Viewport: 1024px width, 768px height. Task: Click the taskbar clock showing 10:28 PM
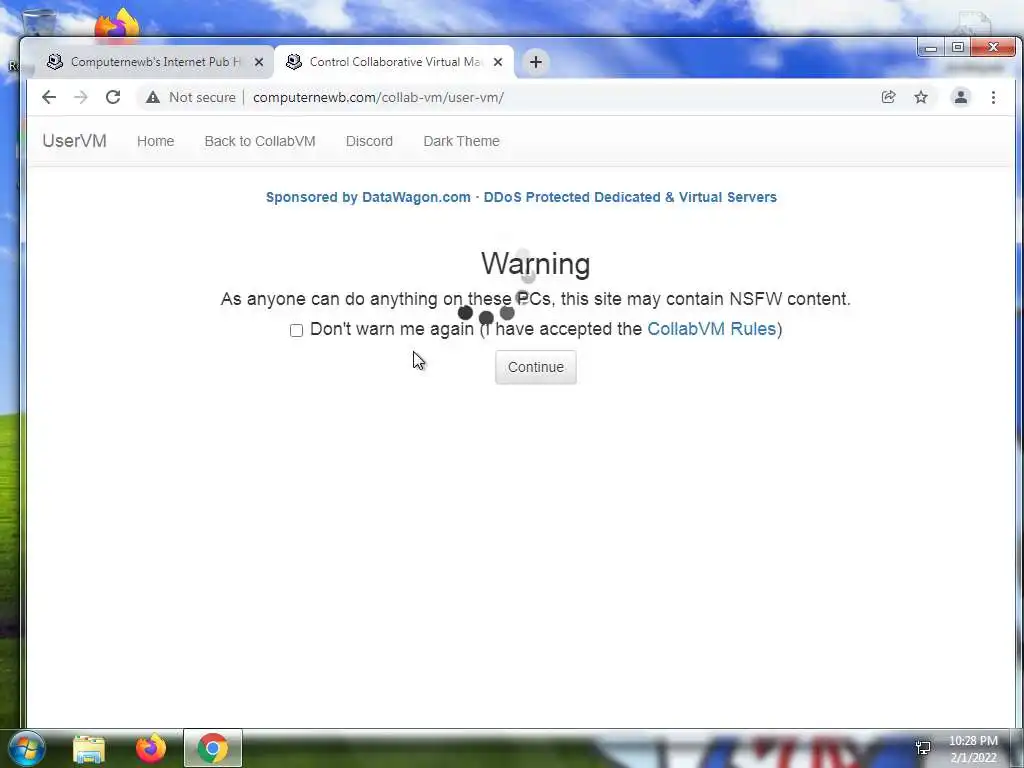pos(973,749)
